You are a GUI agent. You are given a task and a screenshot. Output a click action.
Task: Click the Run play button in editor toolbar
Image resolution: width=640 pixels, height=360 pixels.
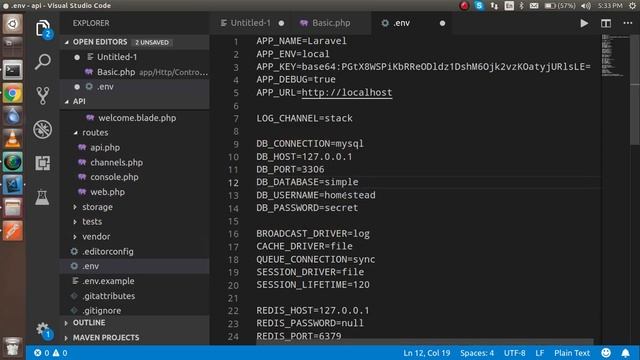point(584,23)
